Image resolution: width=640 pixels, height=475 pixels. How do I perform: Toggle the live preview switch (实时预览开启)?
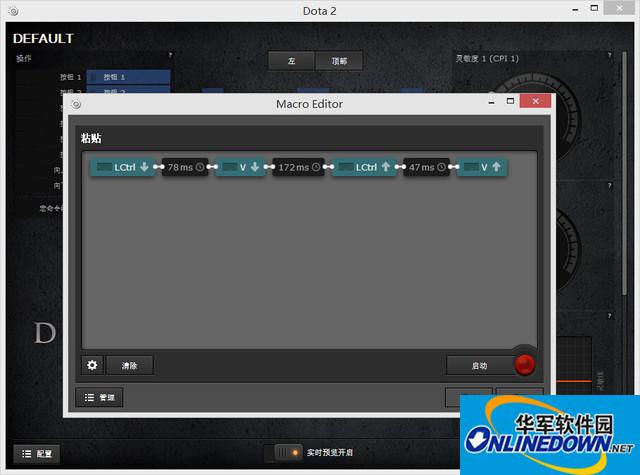click(289, 453)
